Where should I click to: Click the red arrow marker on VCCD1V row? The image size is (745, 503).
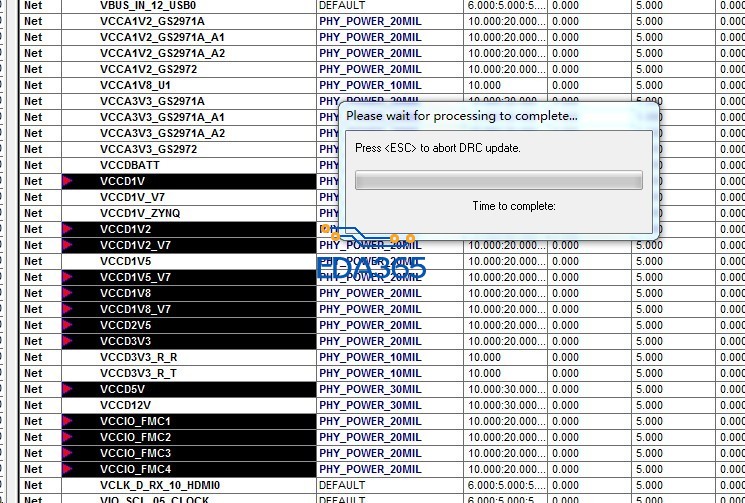(x=67, y=181)
